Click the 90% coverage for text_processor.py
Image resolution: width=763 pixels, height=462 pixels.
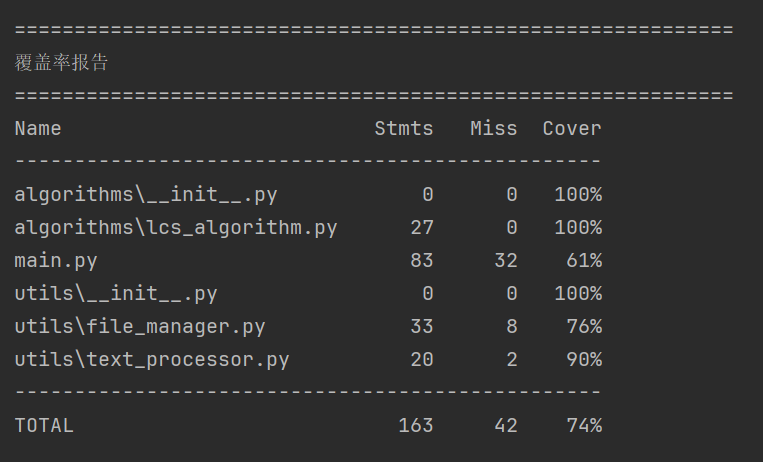pos(583,359)
